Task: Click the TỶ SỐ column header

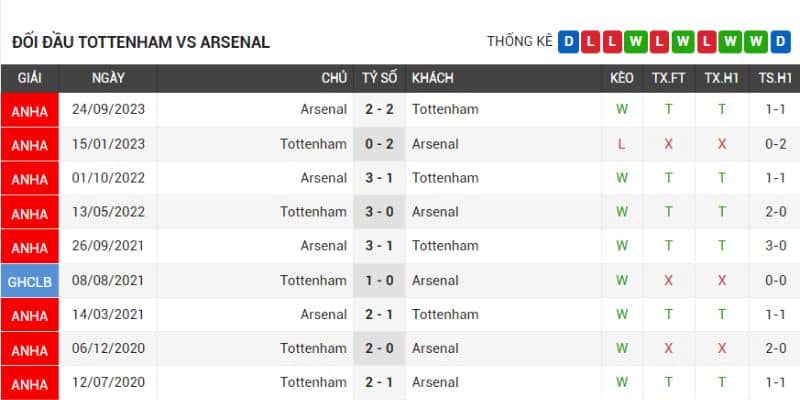Action: 379,78
